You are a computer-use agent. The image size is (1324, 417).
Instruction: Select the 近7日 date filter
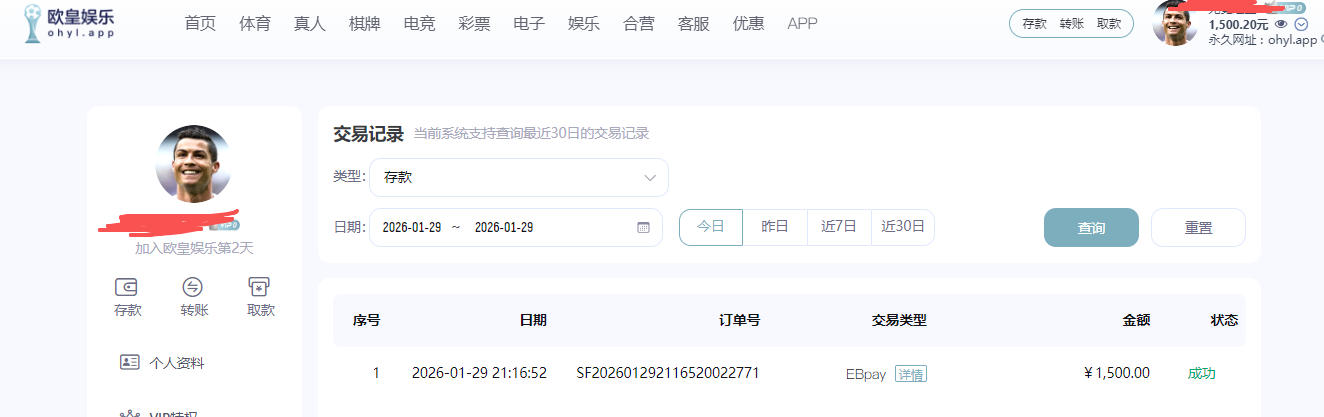(x=839, y=227)
